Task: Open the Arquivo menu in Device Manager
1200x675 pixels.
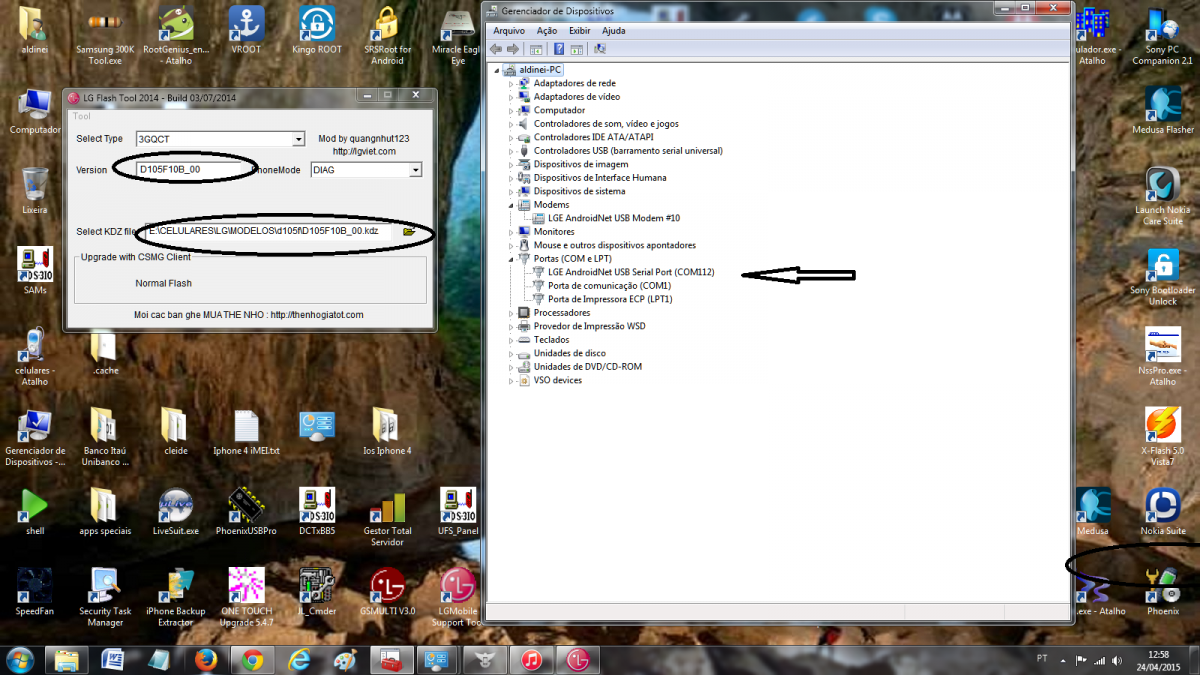Action: [x=509, y=31]
